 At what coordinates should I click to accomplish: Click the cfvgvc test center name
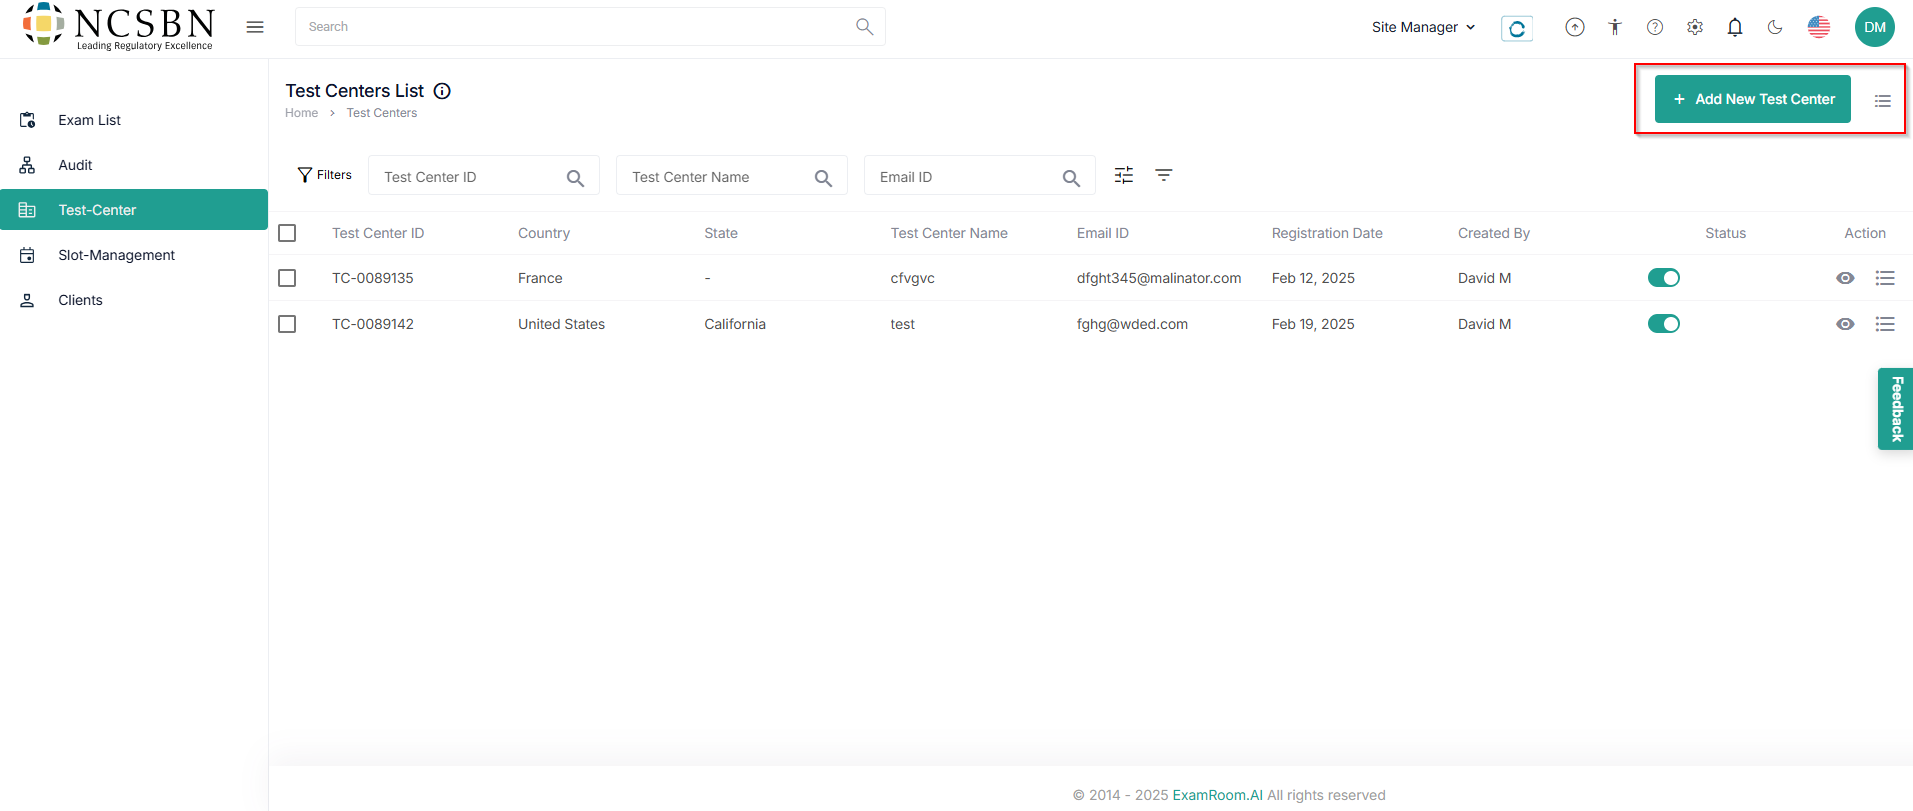tap(913, 278)
